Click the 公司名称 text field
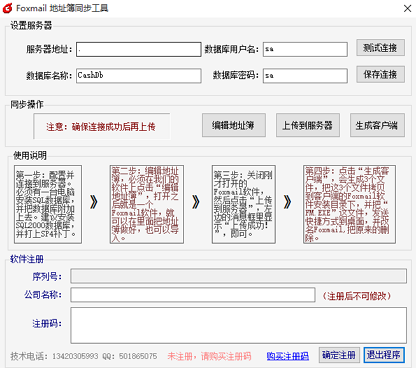The height and width of the screenshot is (368, 416). pos(193,295)
